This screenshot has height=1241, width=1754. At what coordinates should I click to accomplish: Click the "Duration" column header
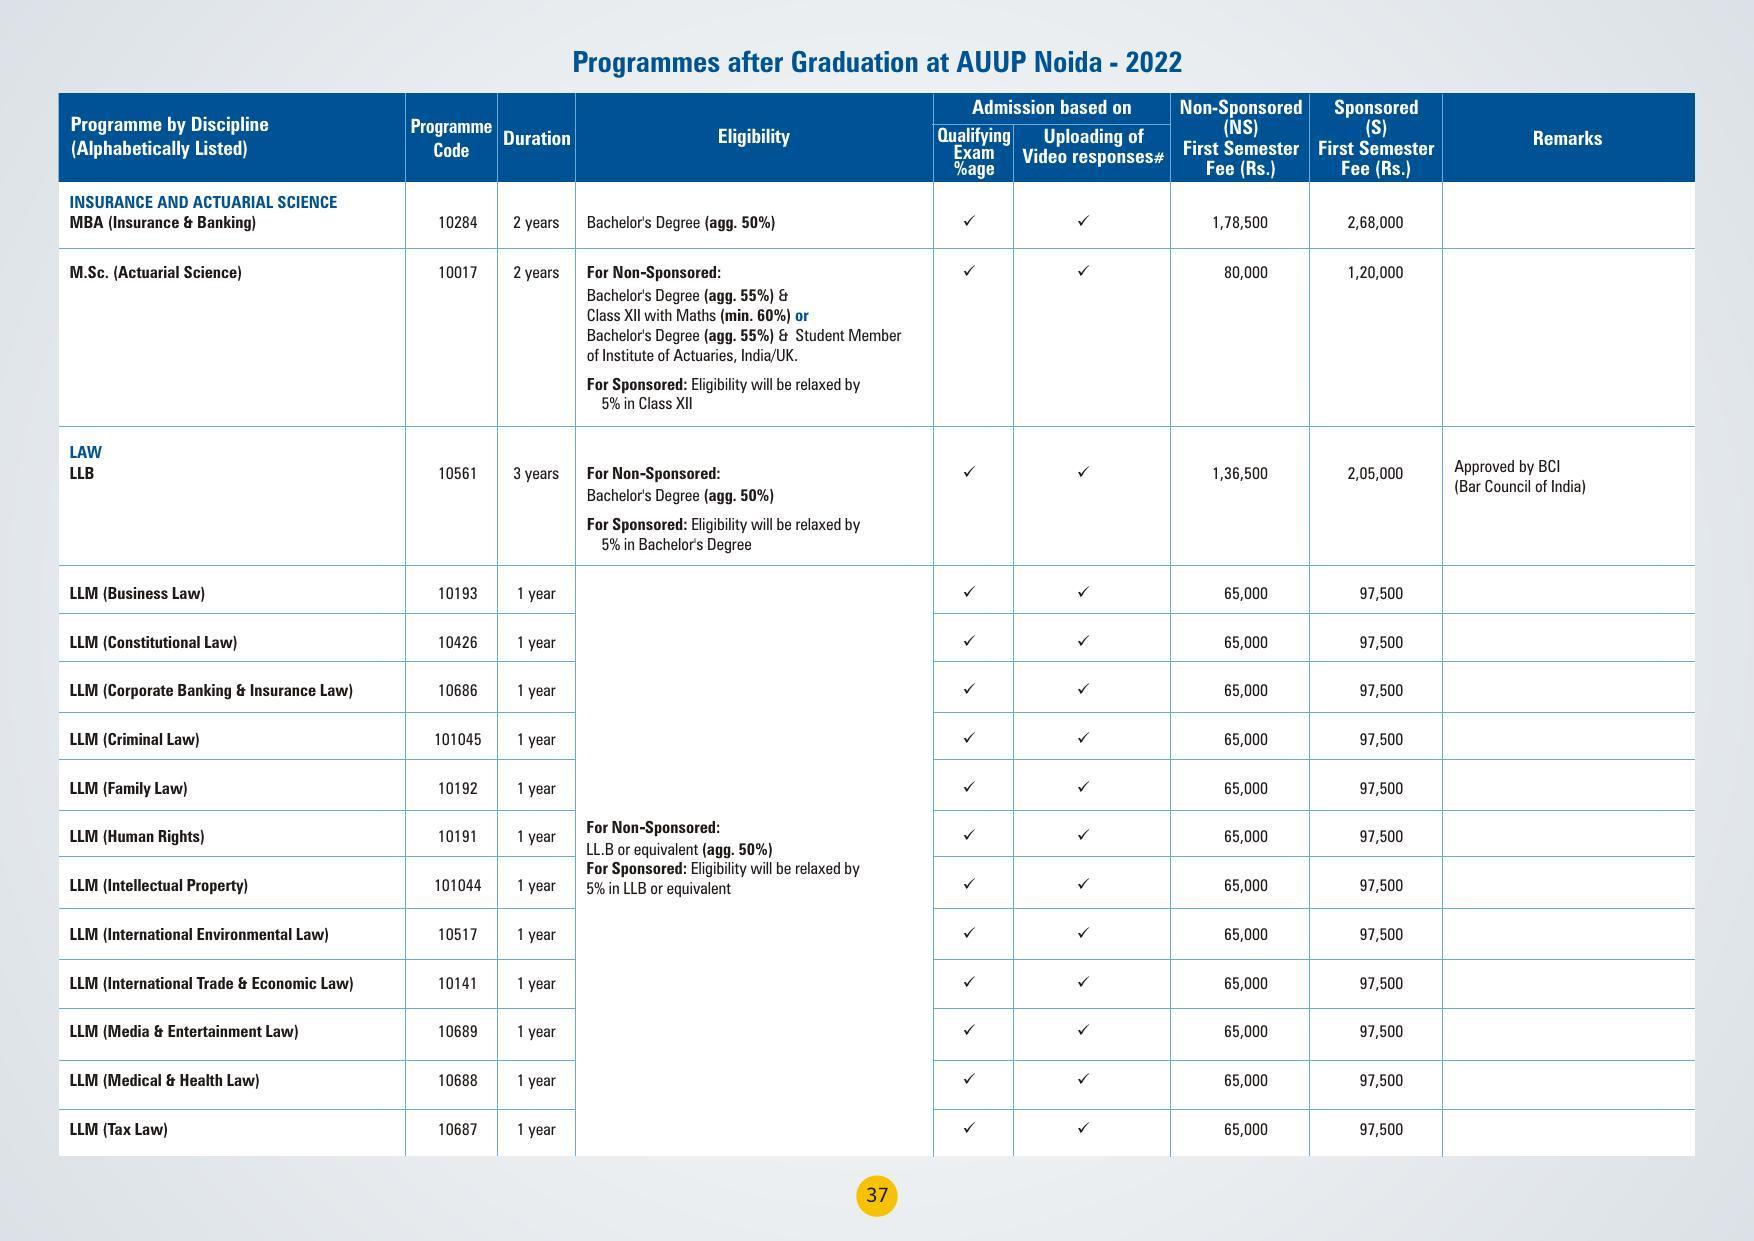[537, 138]
